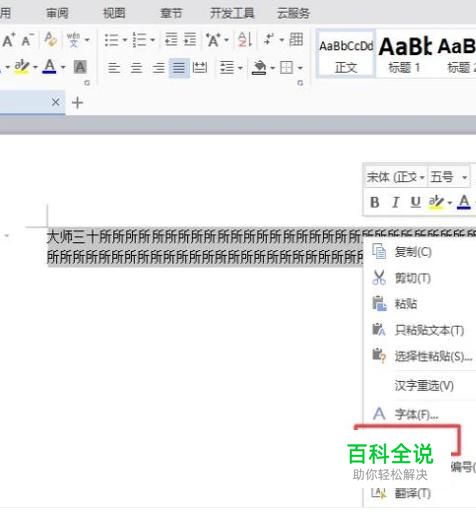Decrease the paragraph indent
476x513 pixels.
171,40
